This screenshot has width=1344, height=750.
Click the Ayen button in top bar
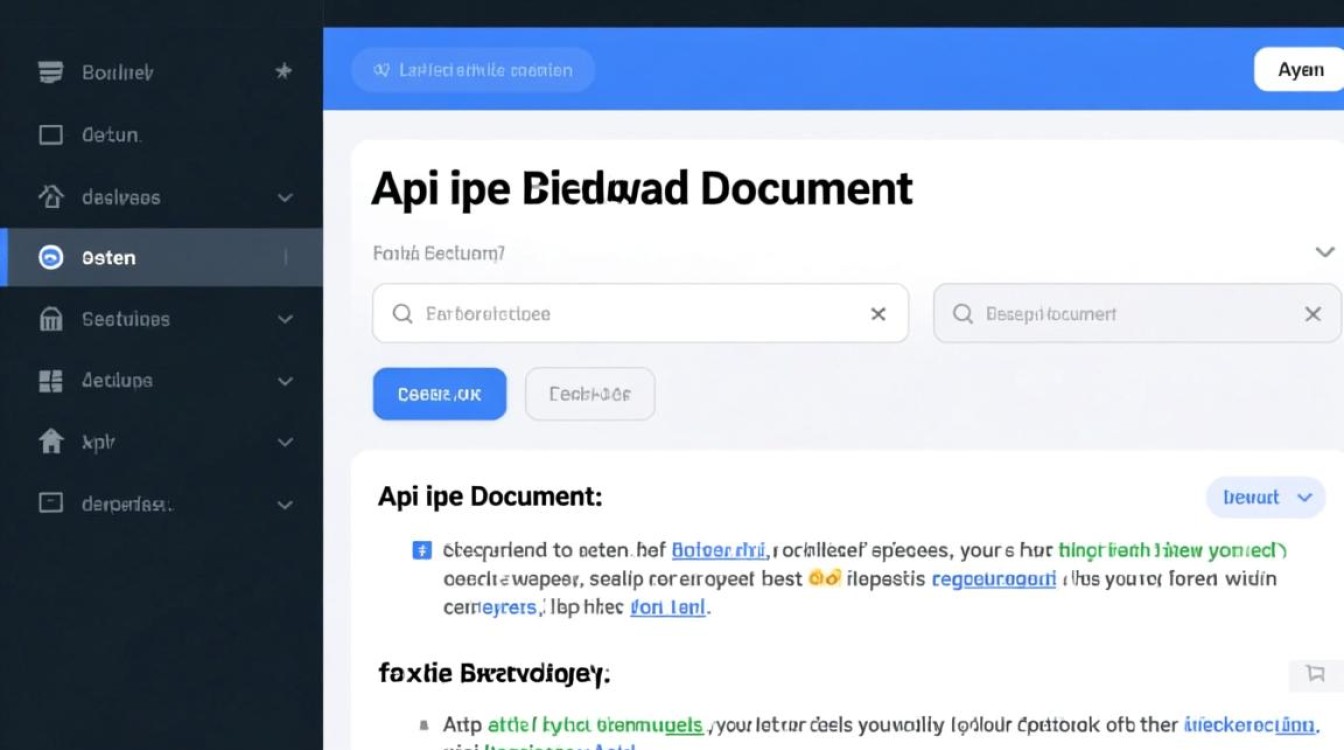1300,70
